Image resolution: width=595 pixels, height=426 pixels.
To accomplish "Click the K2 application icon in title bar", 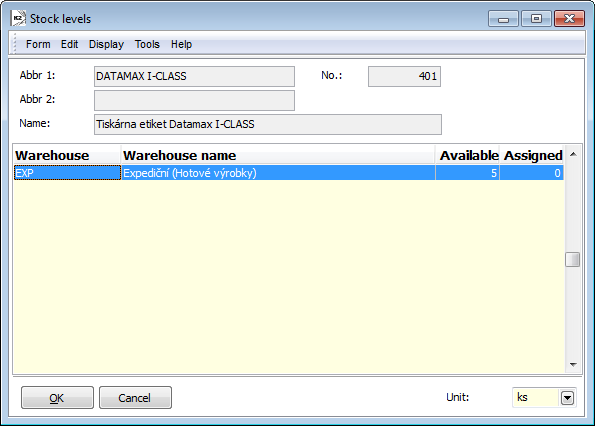I will coord(18,18).
